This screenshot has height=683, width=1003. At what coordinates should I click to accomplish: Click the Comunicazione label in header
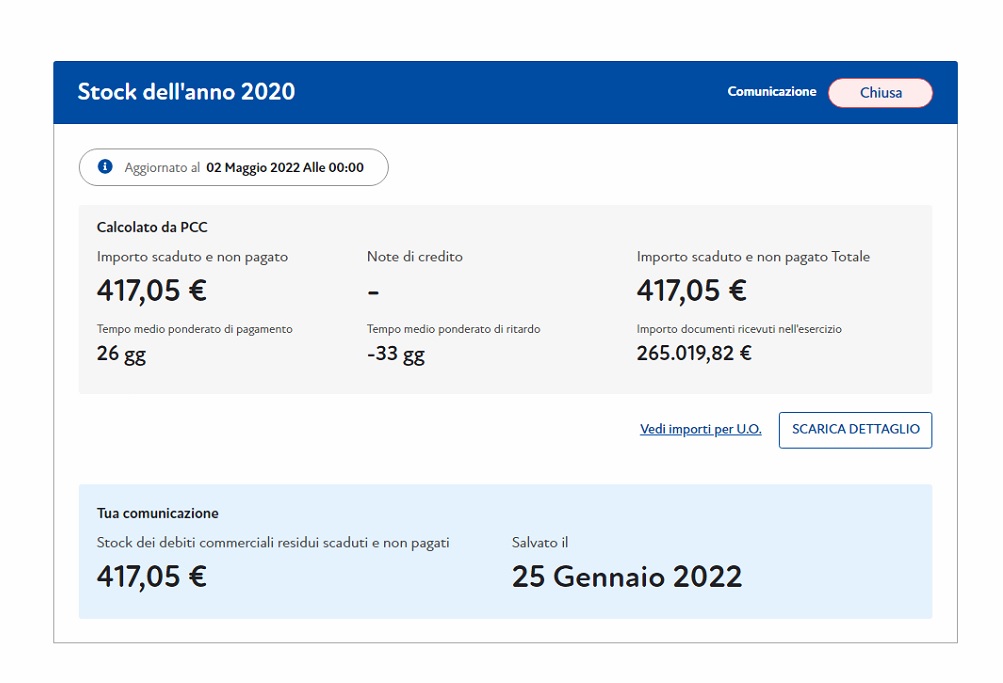pyautogui.click(x=771, y=92)
